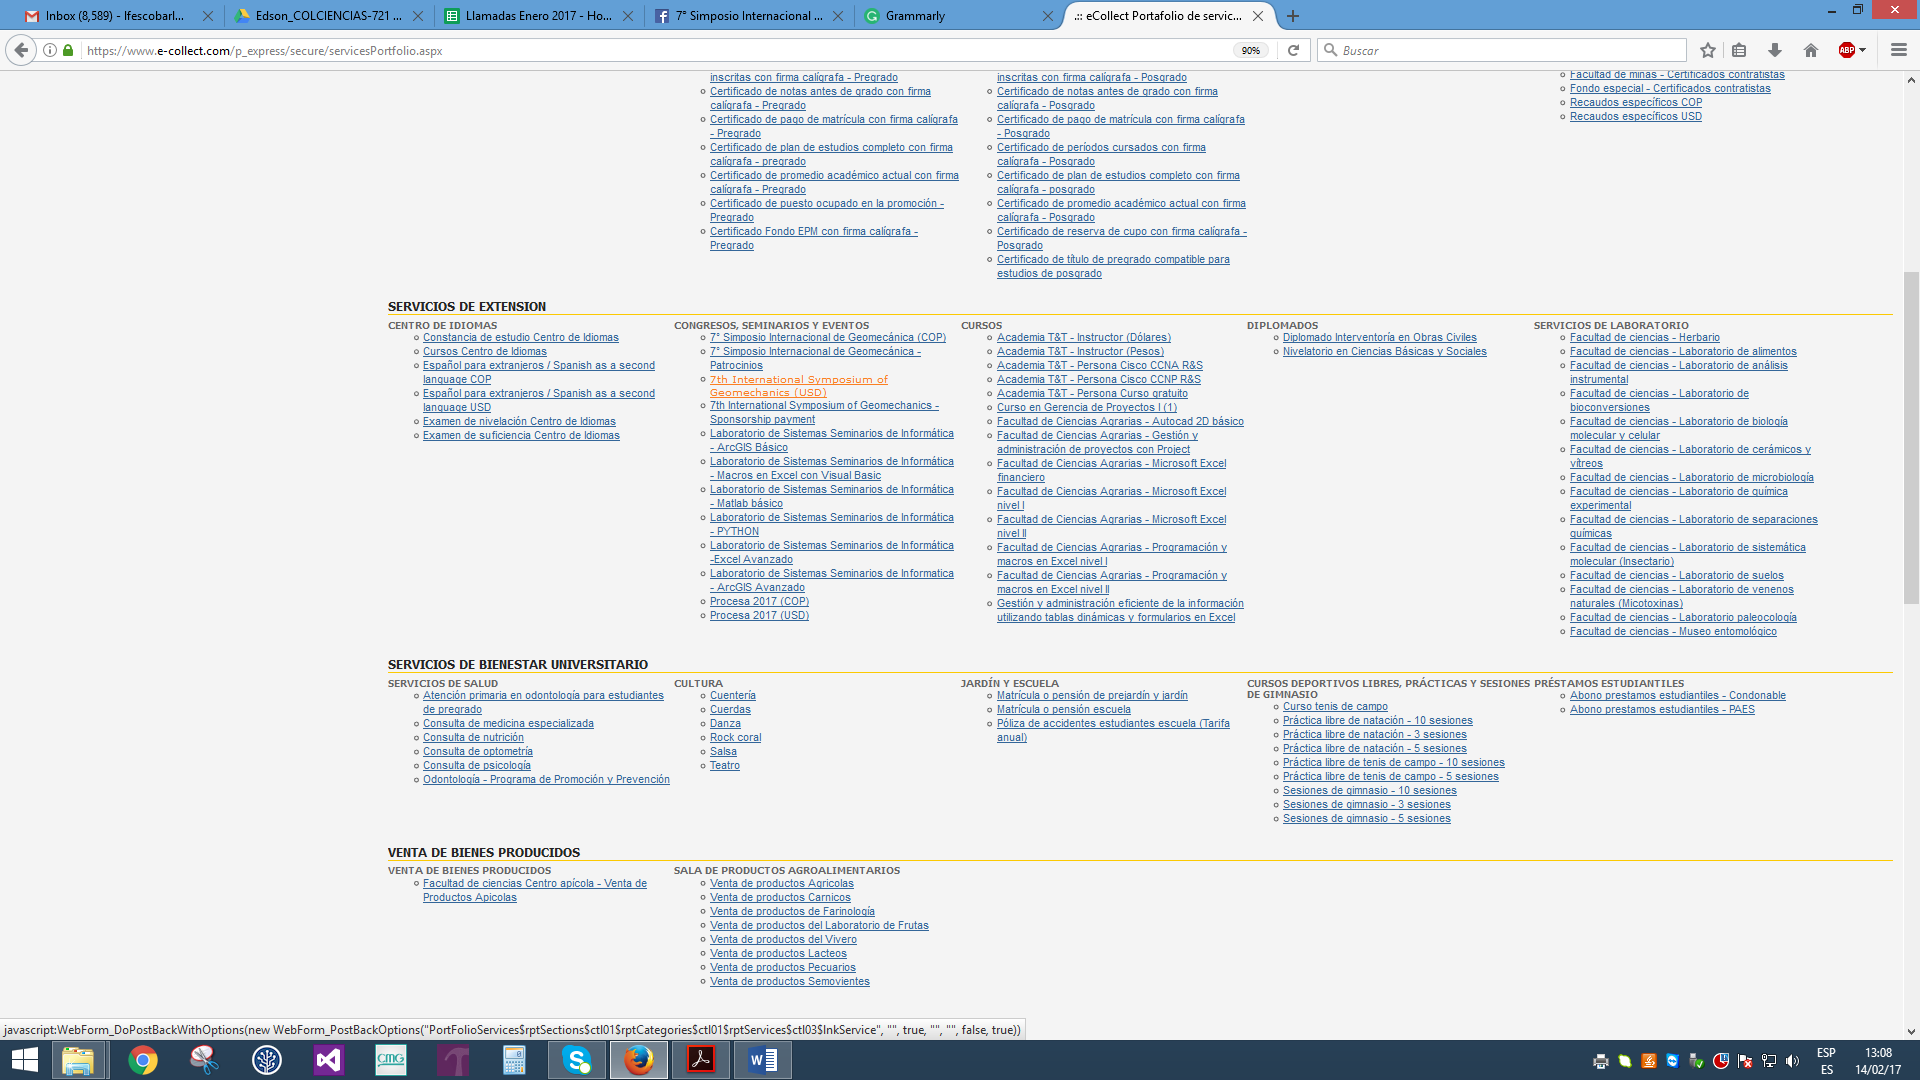Open Procesa 2017 (USD) link
This screenshot has width=1920, height=1080.
pos(759,616)
